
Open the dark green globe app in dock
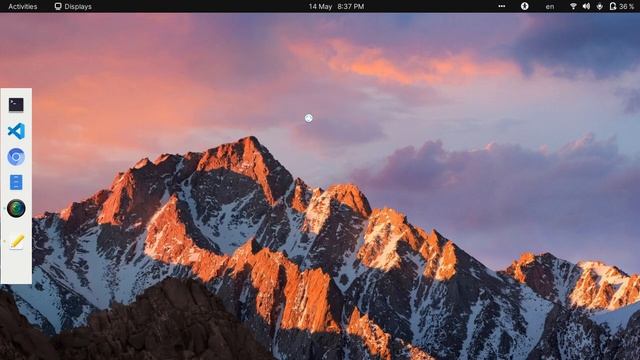tap(16, 208)
